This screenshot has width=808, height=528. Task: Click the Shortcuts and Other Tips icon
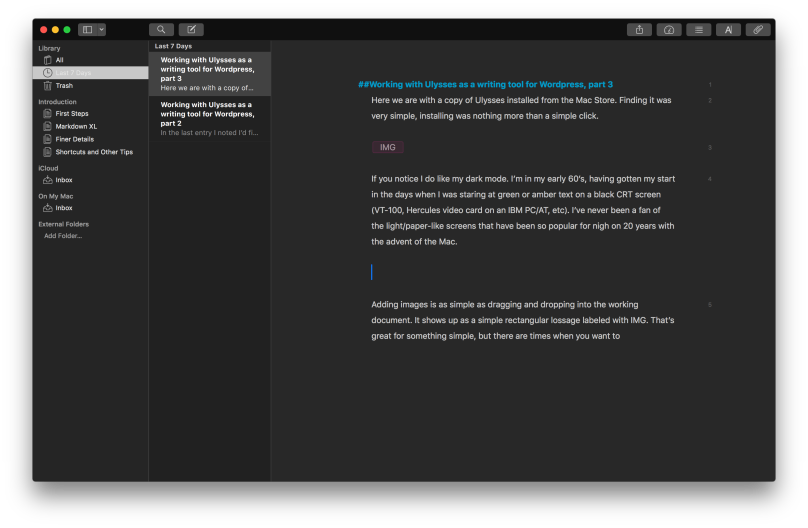[x=47, y=152]
